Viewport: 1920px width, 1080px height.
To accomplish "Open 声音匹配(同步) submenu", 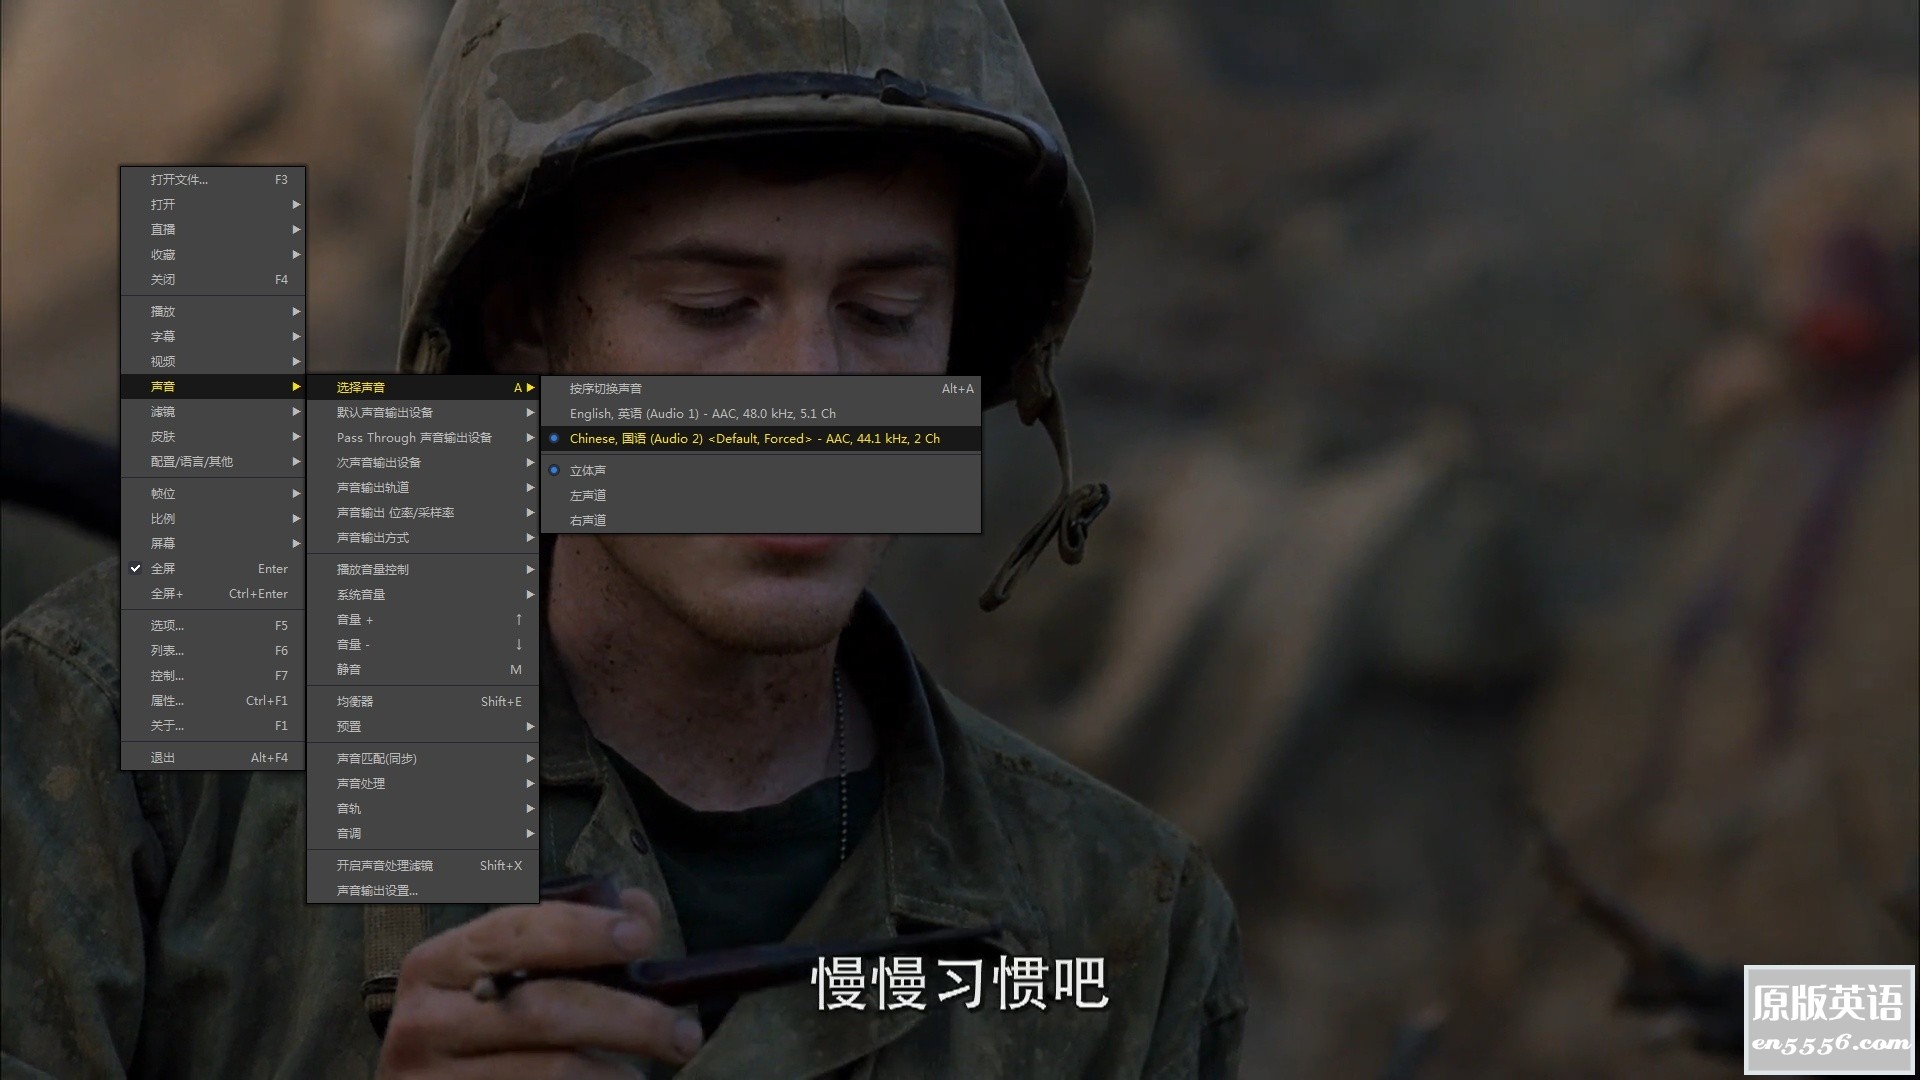I will pyautogui.click(x=423, y=758).
